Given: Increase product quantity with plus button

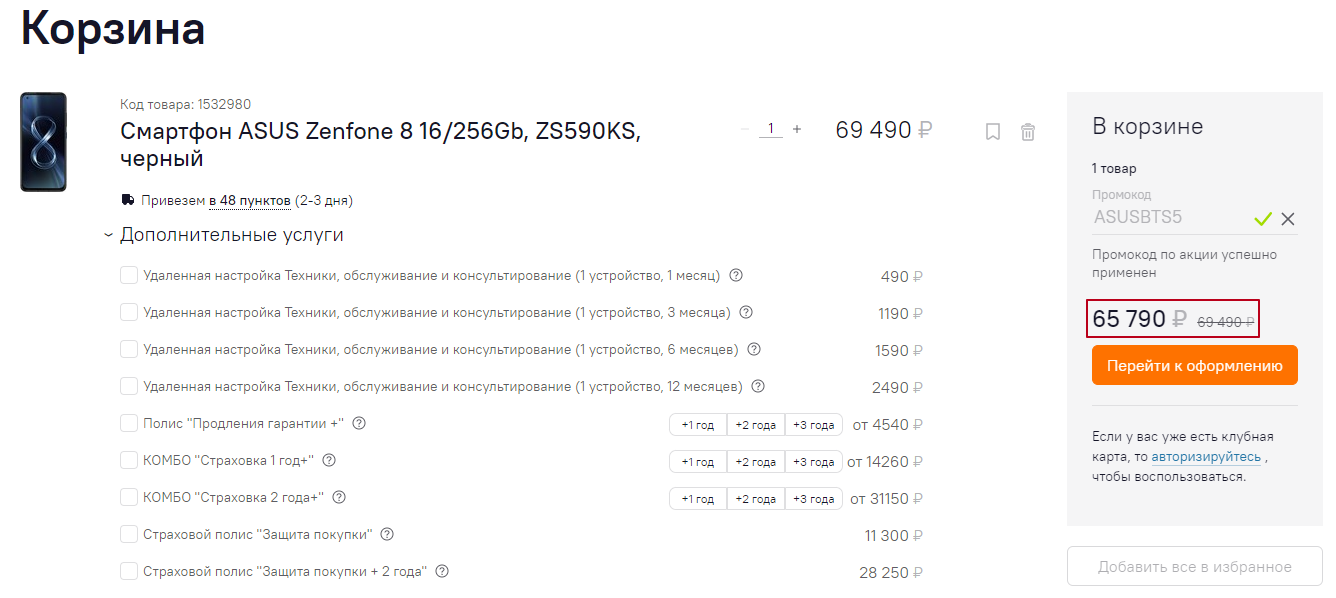Looking at the screenshot, I should point(797,129).
